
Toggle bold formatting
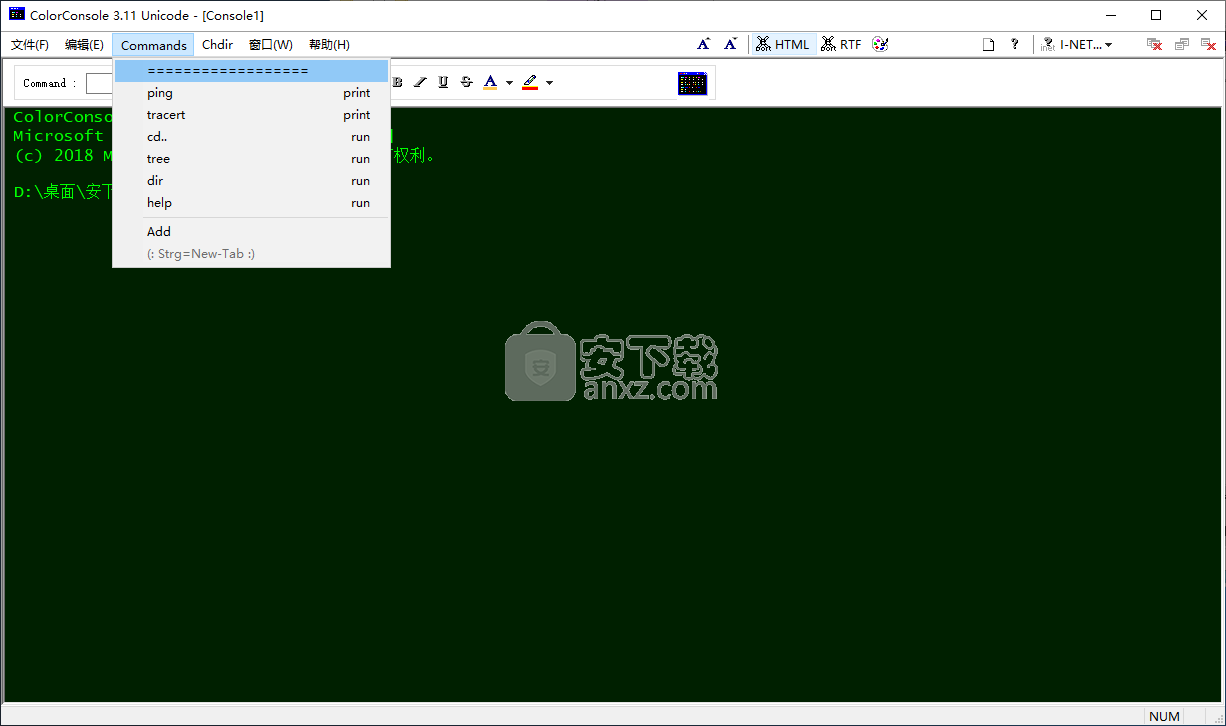tap(397, 82)
